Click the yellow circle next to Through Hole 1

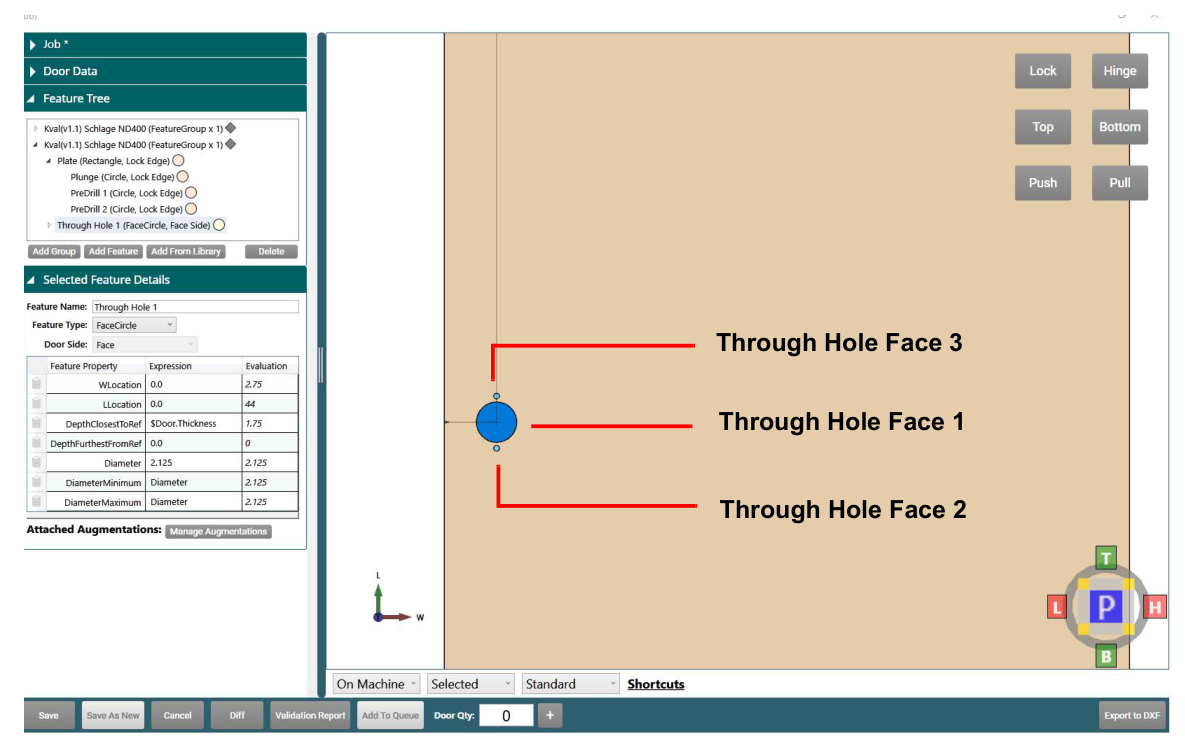click(219, 225)
